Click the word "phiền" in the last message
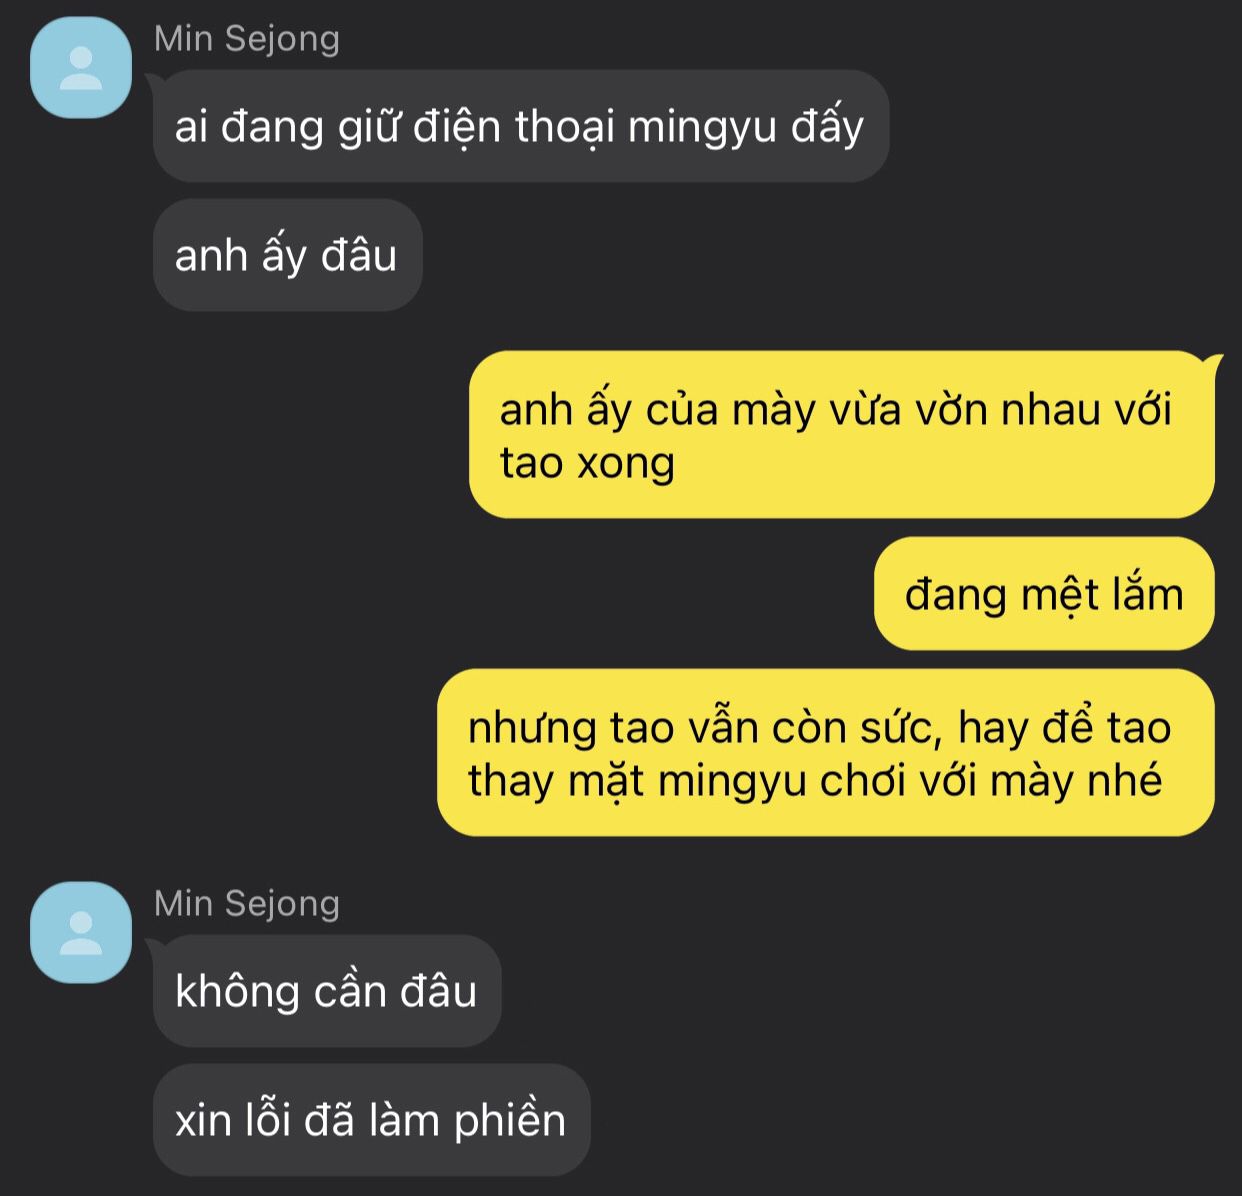Viewport: 1242px width, 1196px height. [510, 1120]
